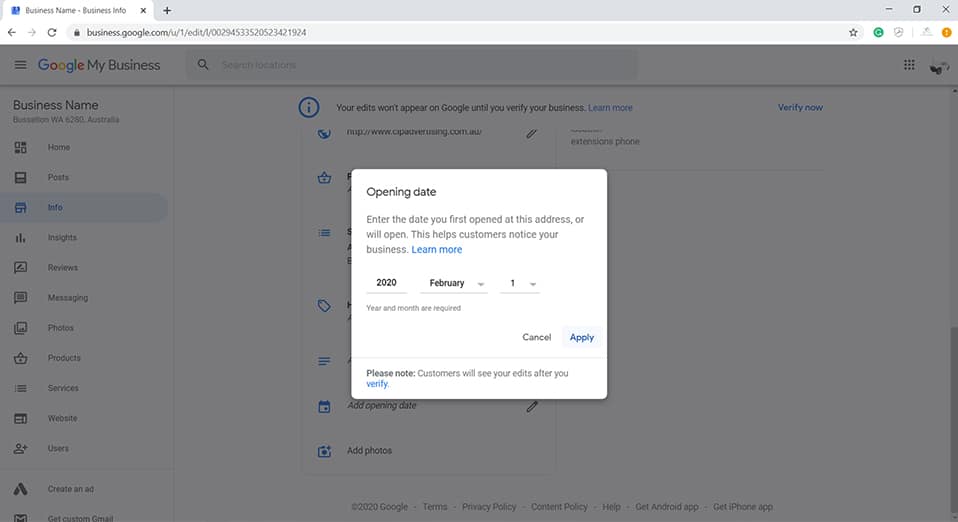Click the Google My Business logo
958x522 pixels.
(x=99, y=65)
